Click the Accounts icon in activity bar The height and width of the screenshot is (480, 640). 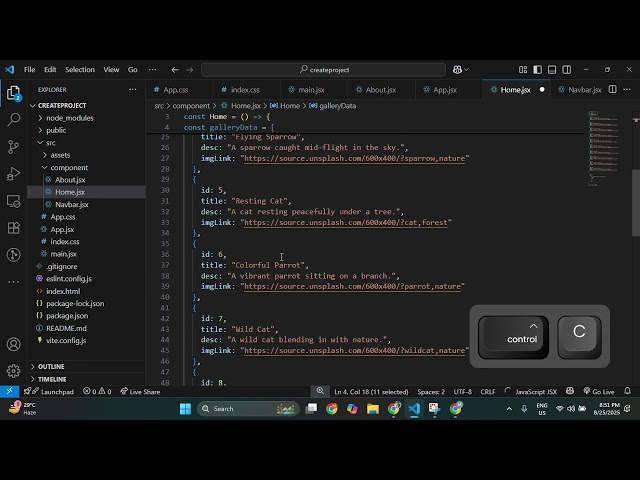(13, 344)
